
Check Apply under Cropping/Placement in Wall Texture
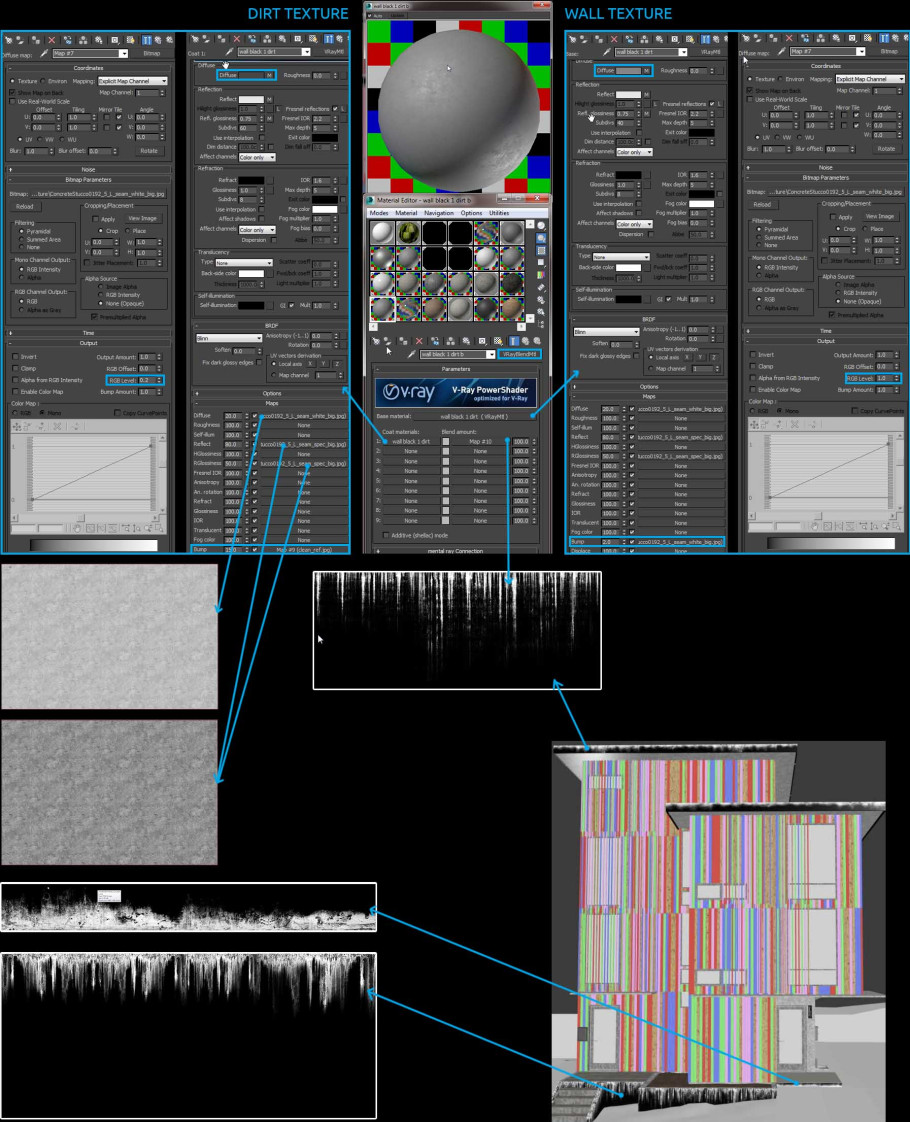click(833, 217)
